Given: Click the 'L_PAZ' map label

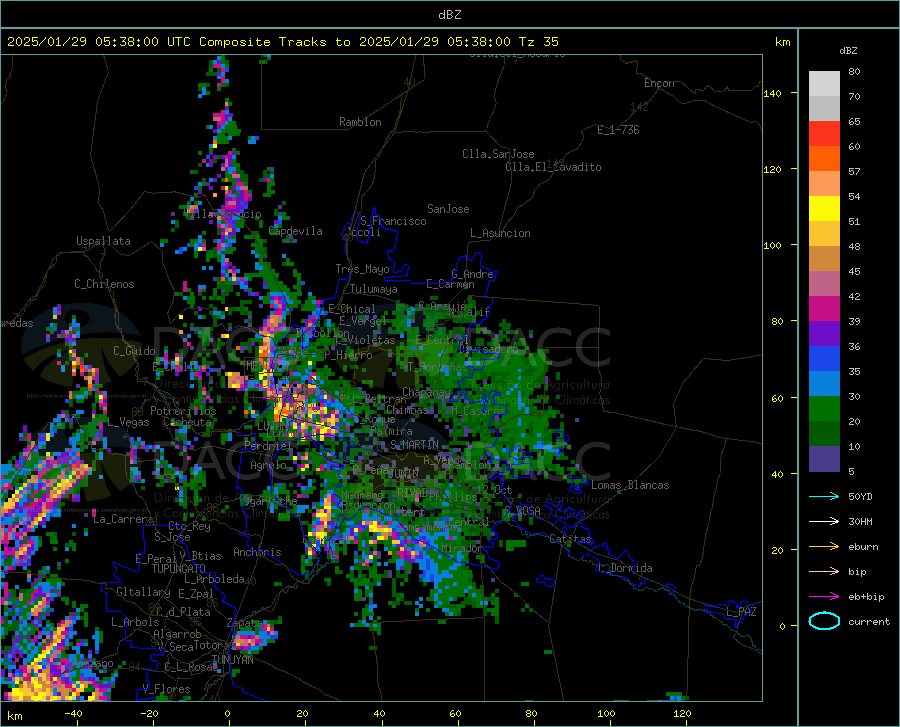Looking at the screenshot, I should coord(741,612).
